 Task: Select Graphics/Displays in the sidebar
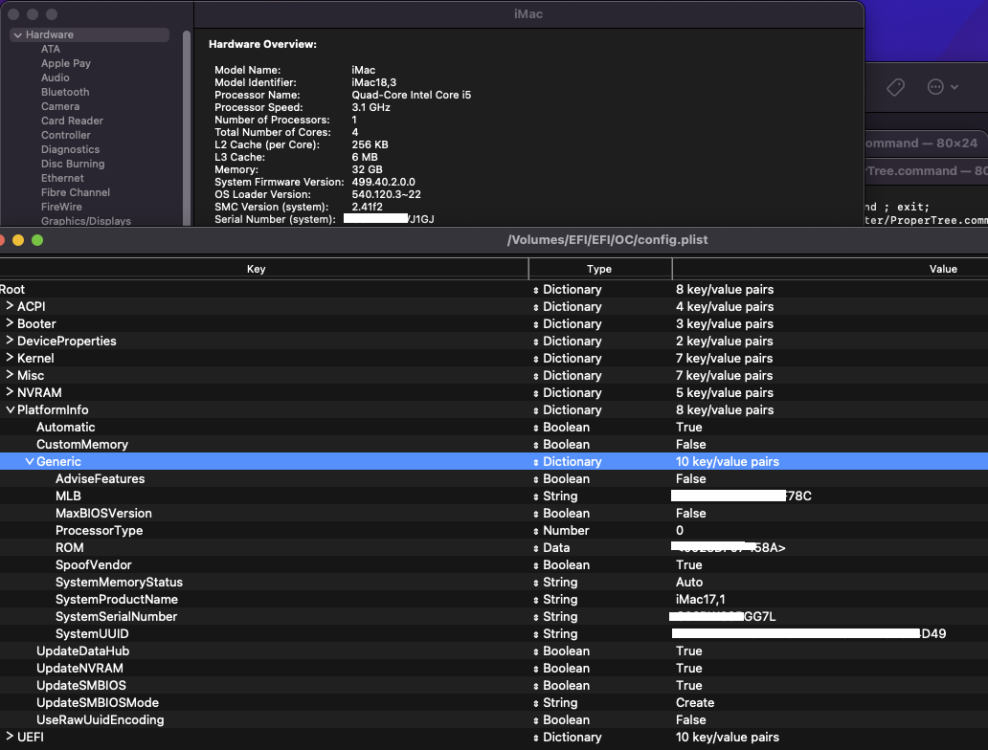click(x=86, y=221)
